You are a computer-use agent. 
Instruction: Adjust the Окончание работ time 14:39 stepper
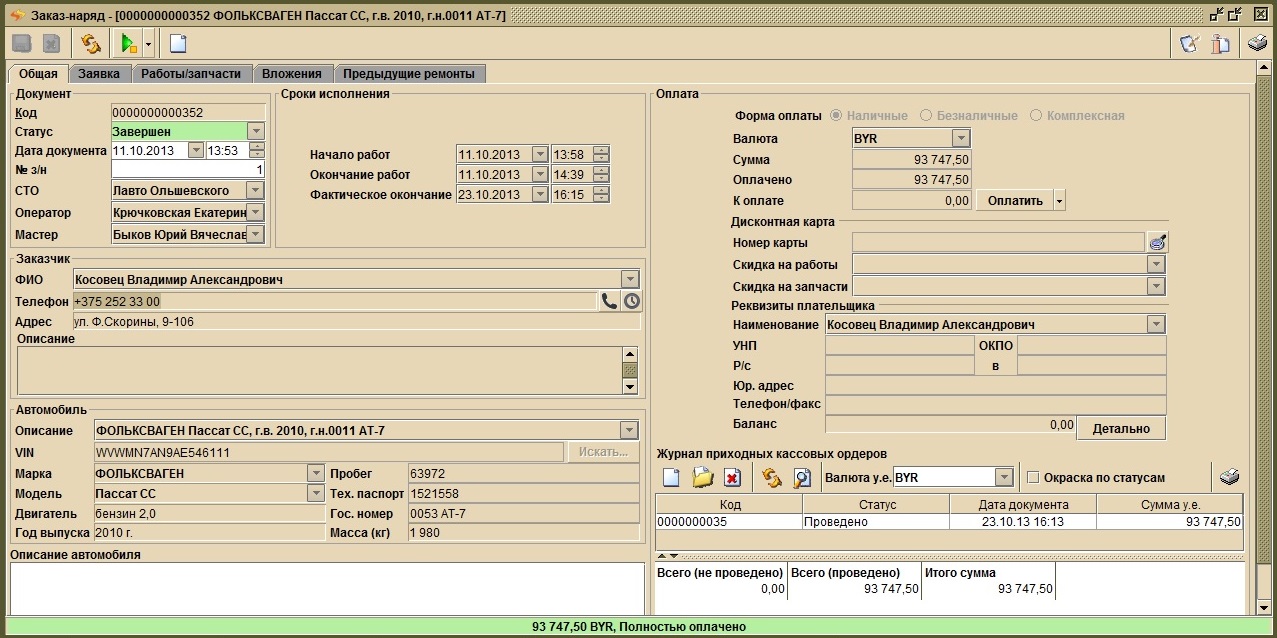tap(601, 175)
